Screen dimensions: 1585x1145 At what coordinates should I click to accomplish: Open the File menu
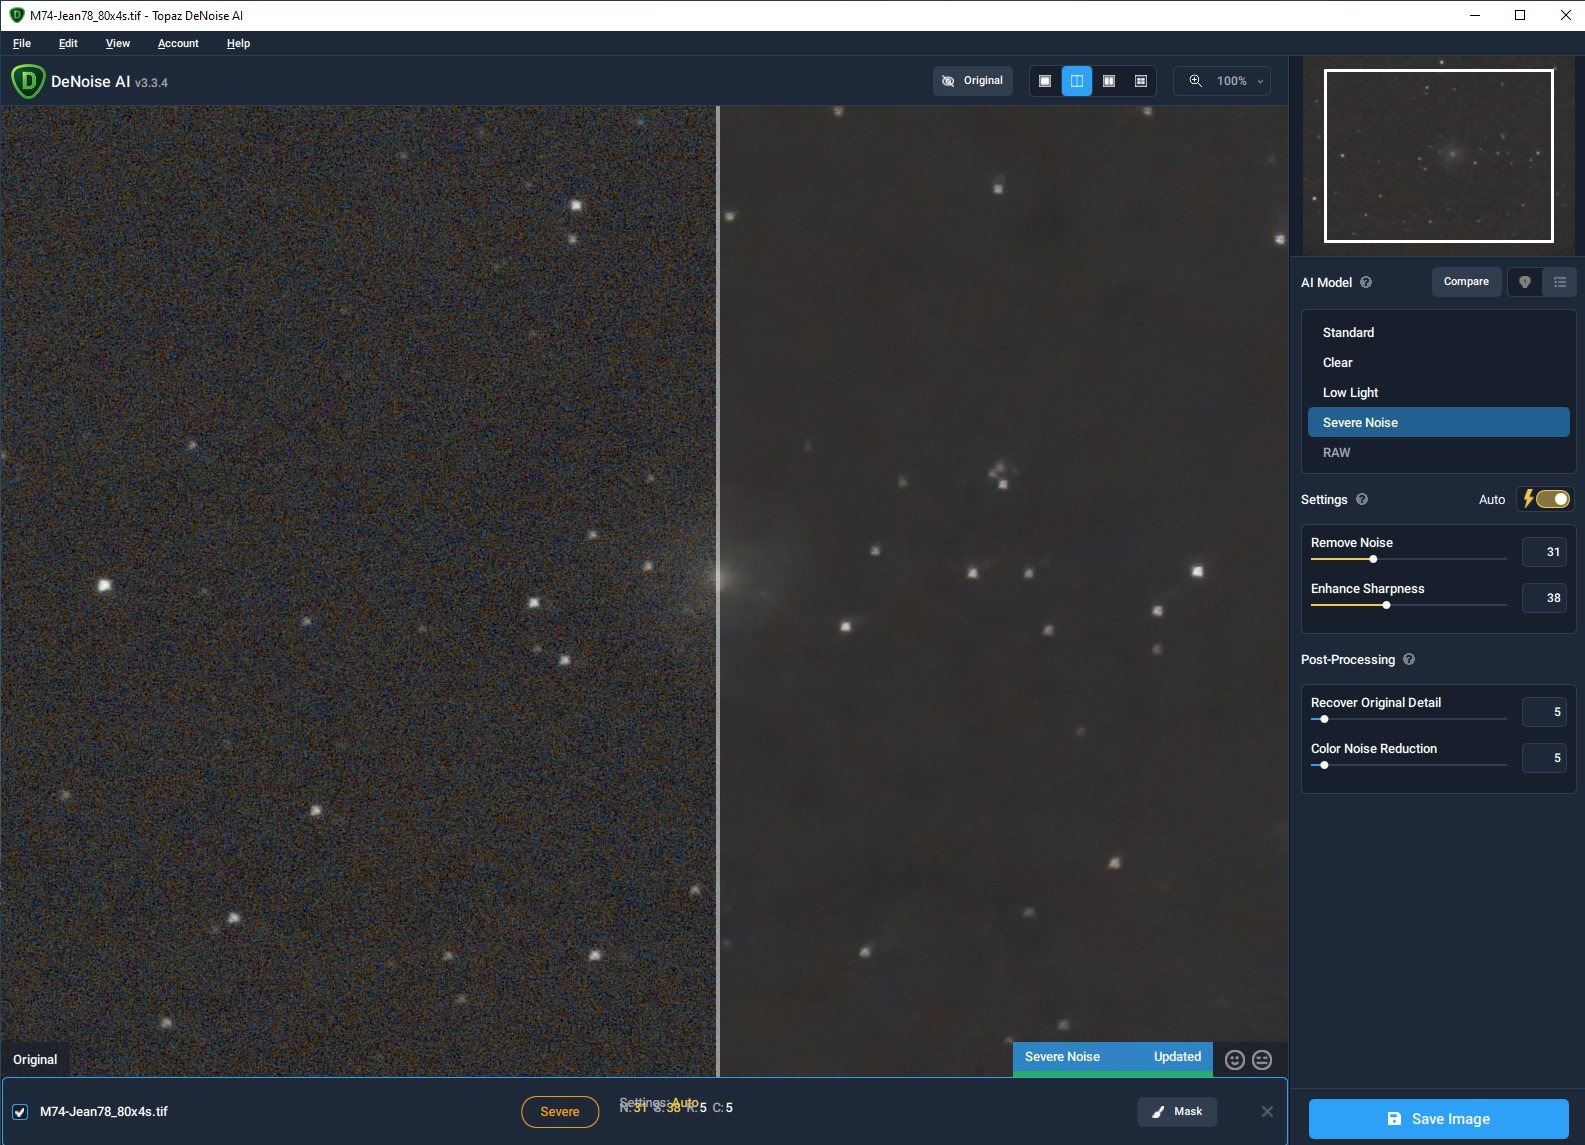[x=22, y=43]
